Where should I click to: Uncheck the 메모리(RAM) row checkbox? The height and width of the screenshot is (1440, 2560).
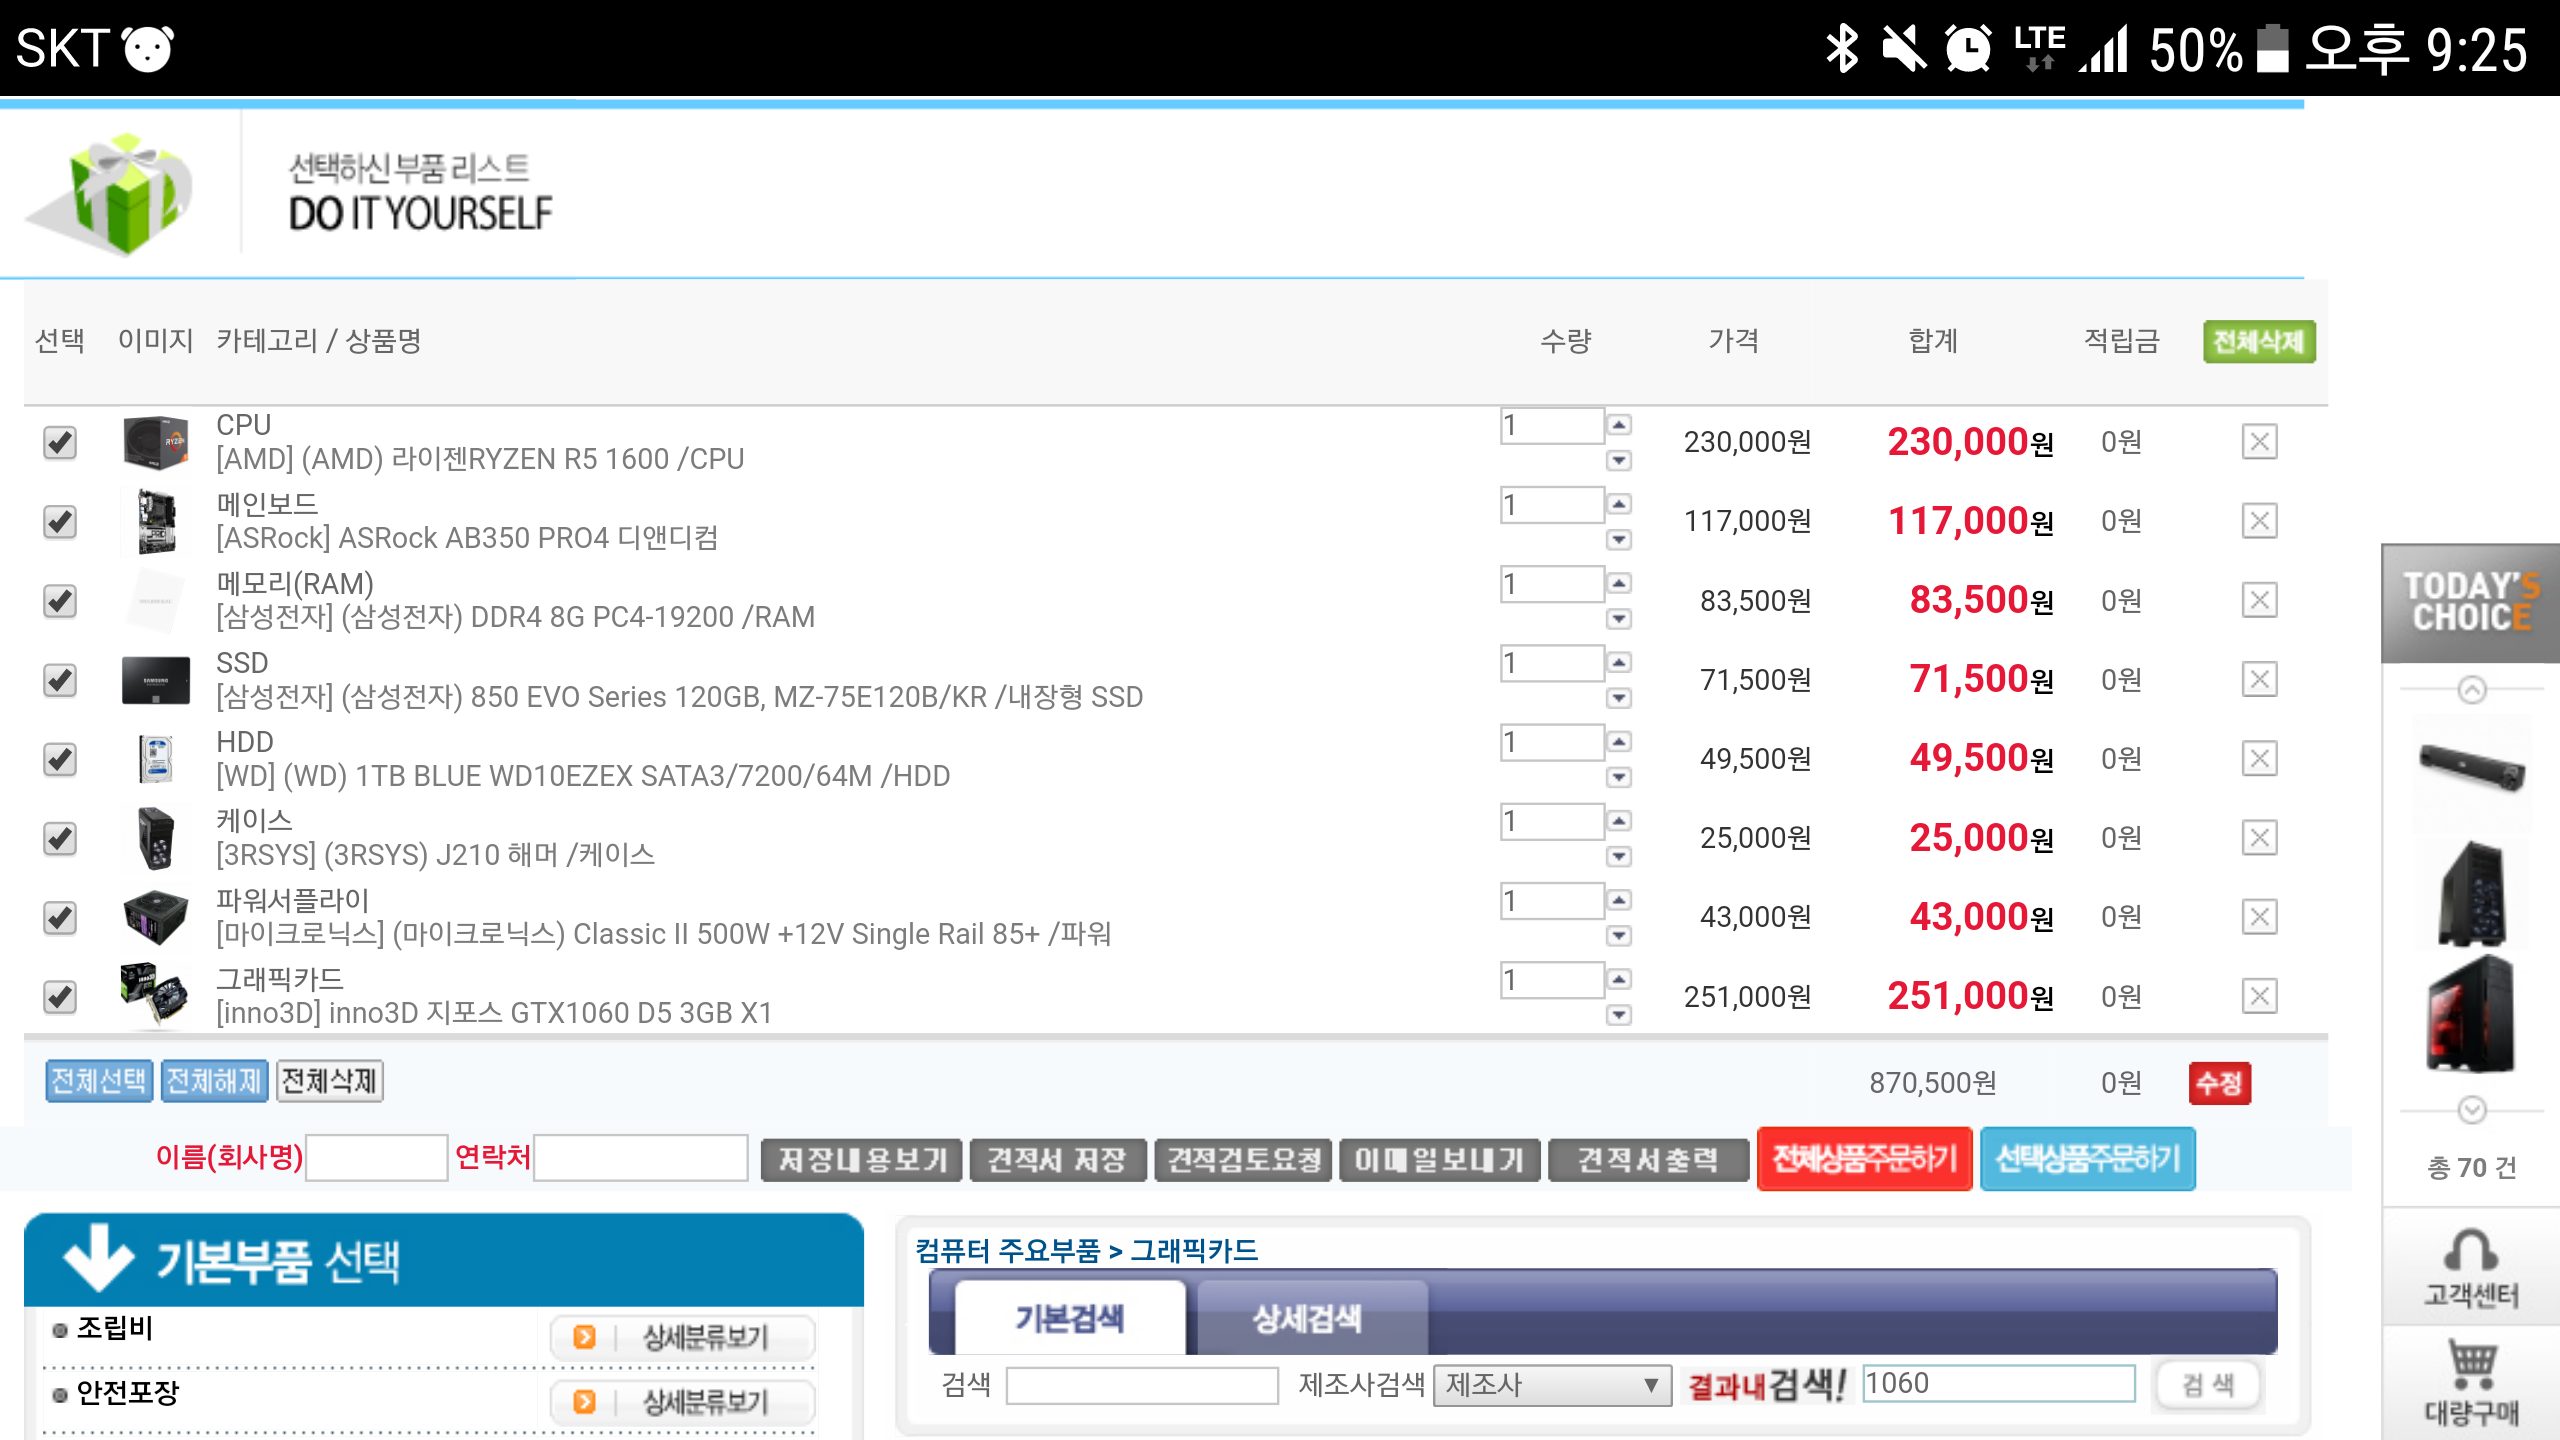(60, 601)
